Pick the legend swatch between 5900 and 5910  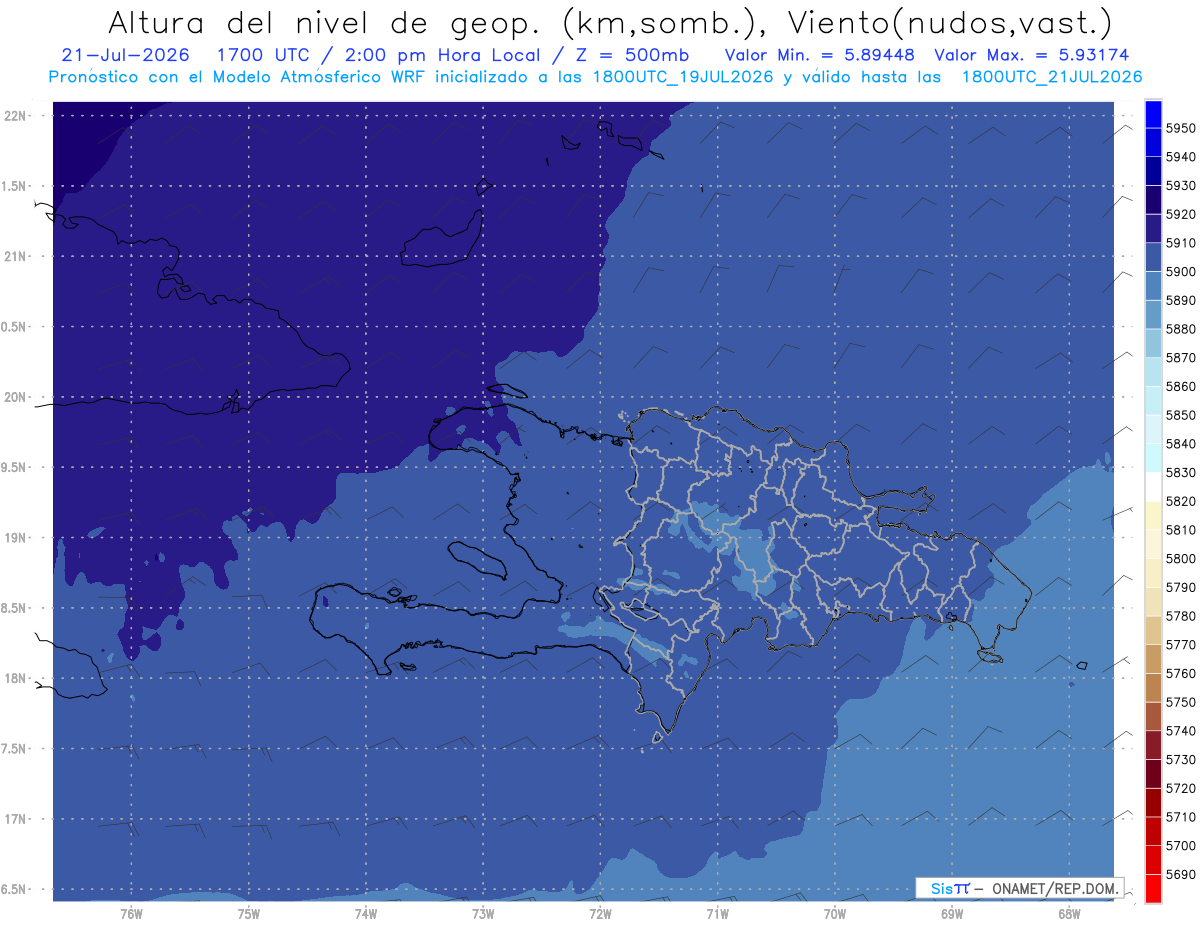click(x=1153, y=257)
